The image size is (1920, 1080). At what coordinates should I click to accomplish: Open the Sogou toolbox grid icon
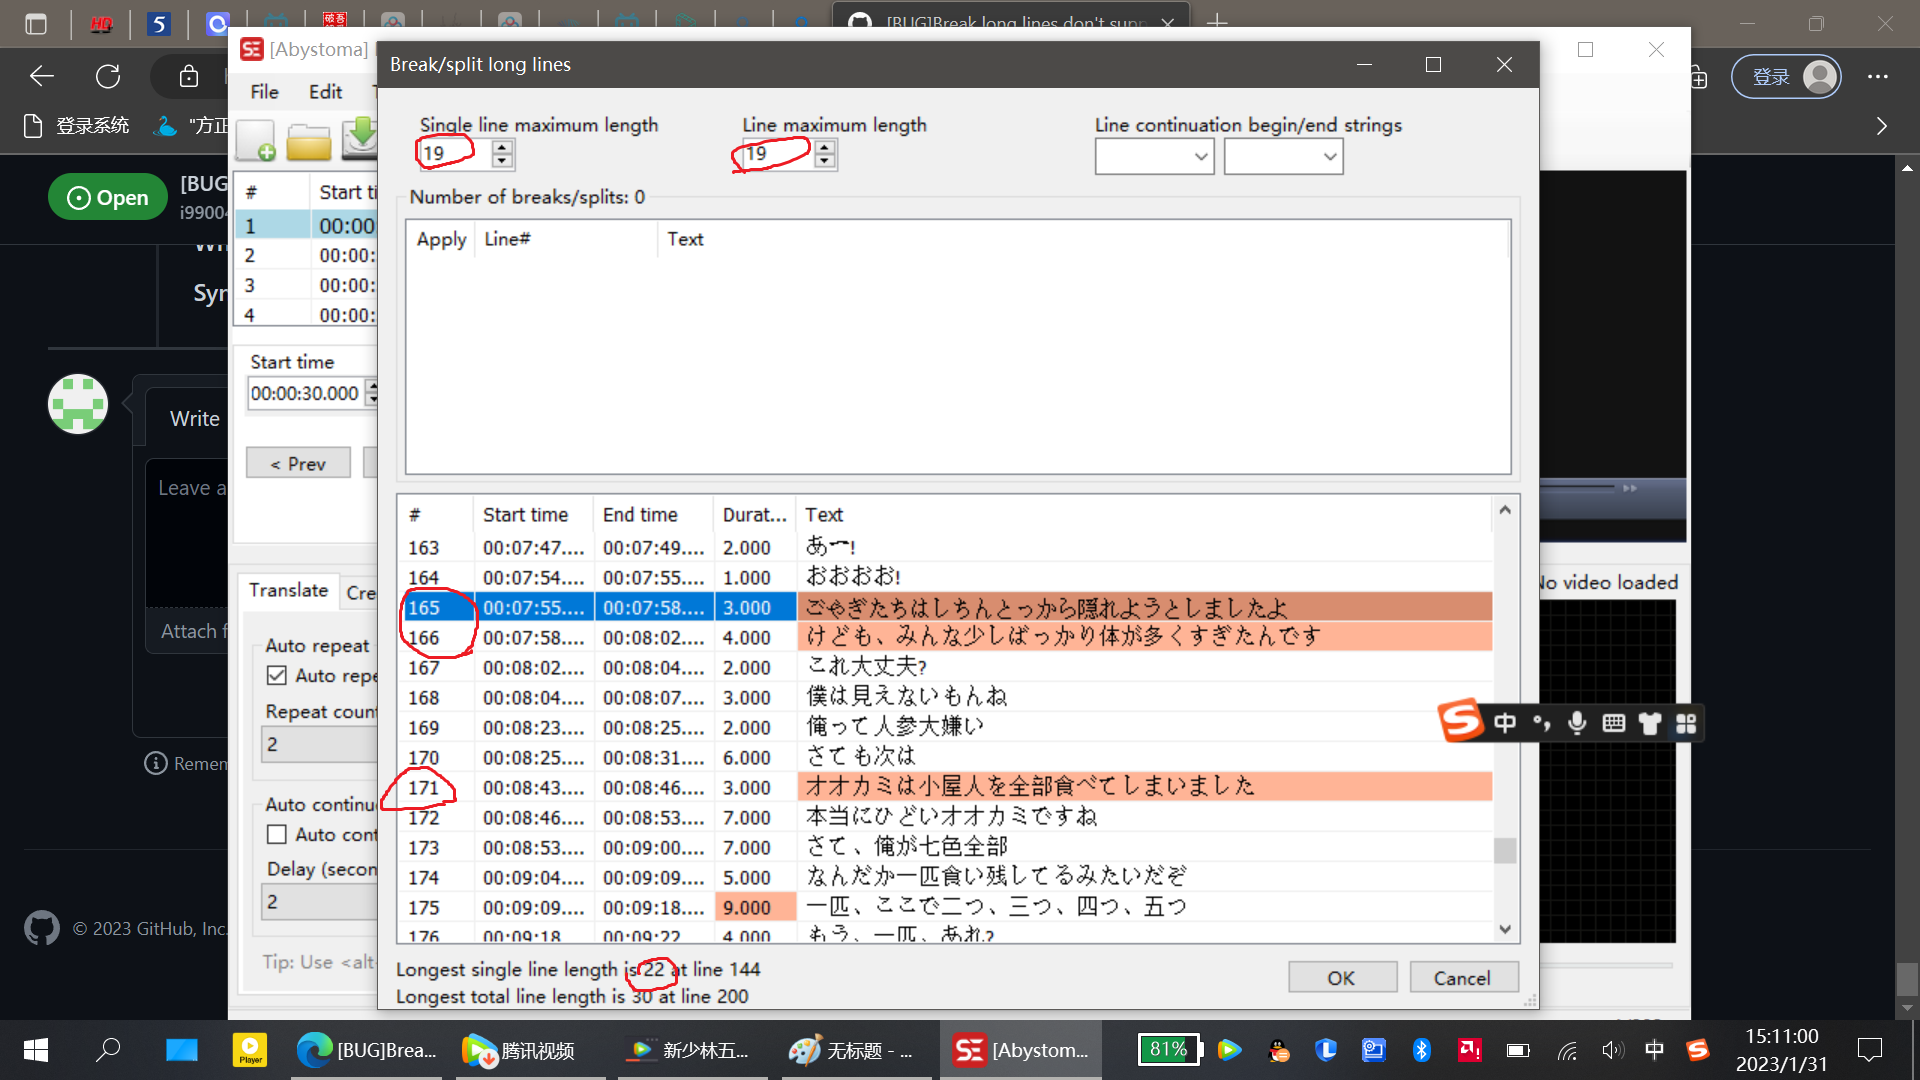(1686, 723)
